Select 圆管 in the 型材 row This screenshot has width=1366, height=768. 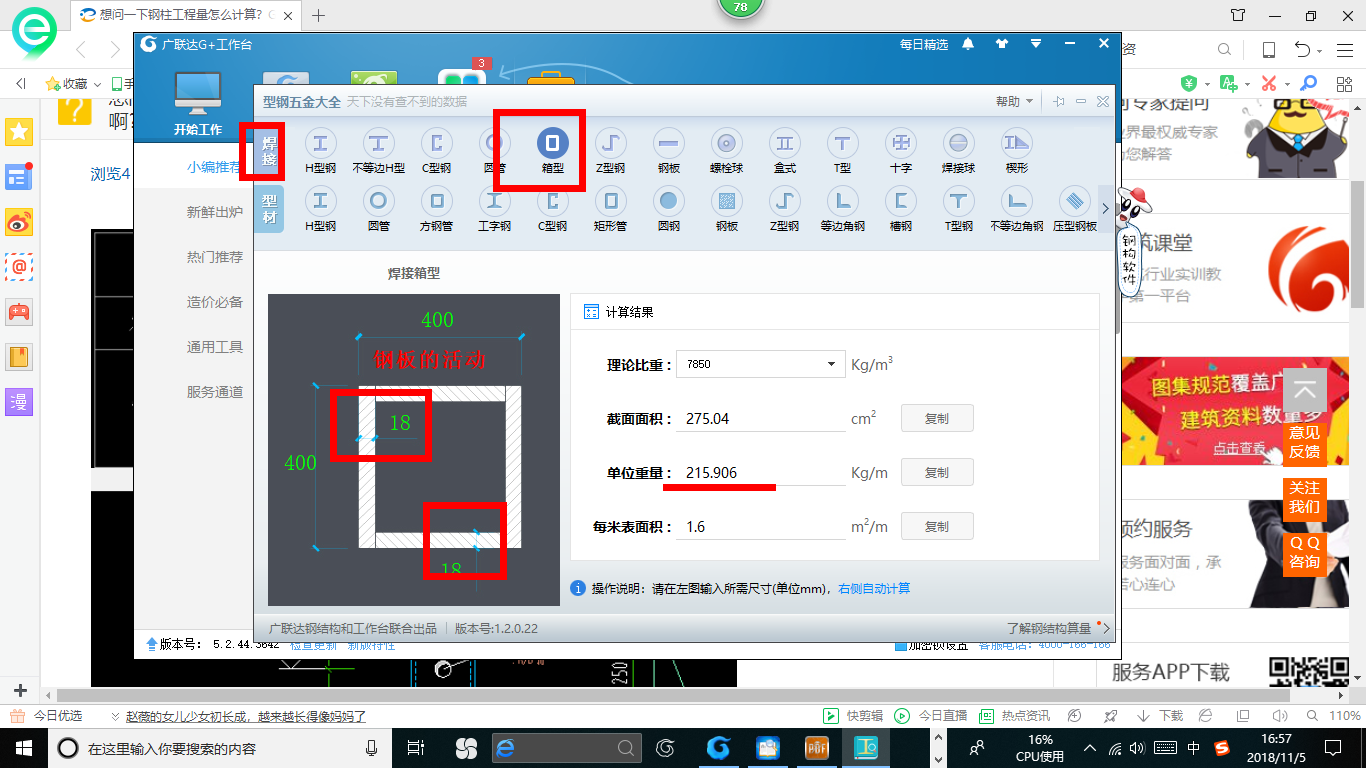pyautogui.click(x=378, y=209)
